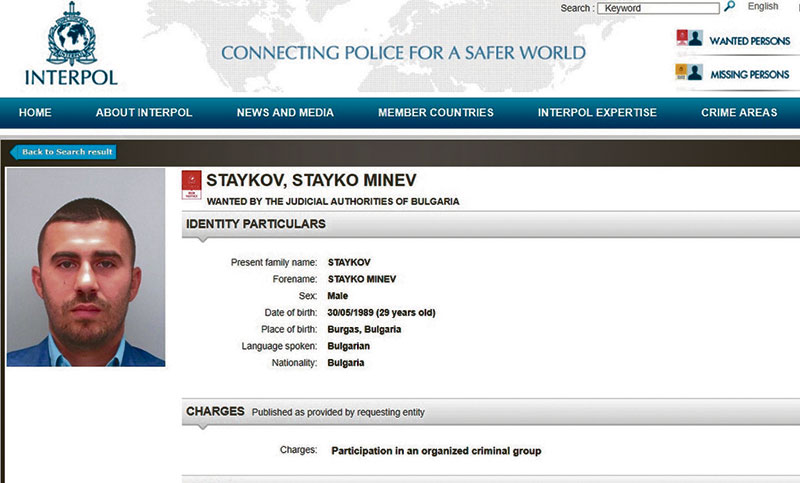
Task: Click the 'Charges:' label
Action: (298, 450)
